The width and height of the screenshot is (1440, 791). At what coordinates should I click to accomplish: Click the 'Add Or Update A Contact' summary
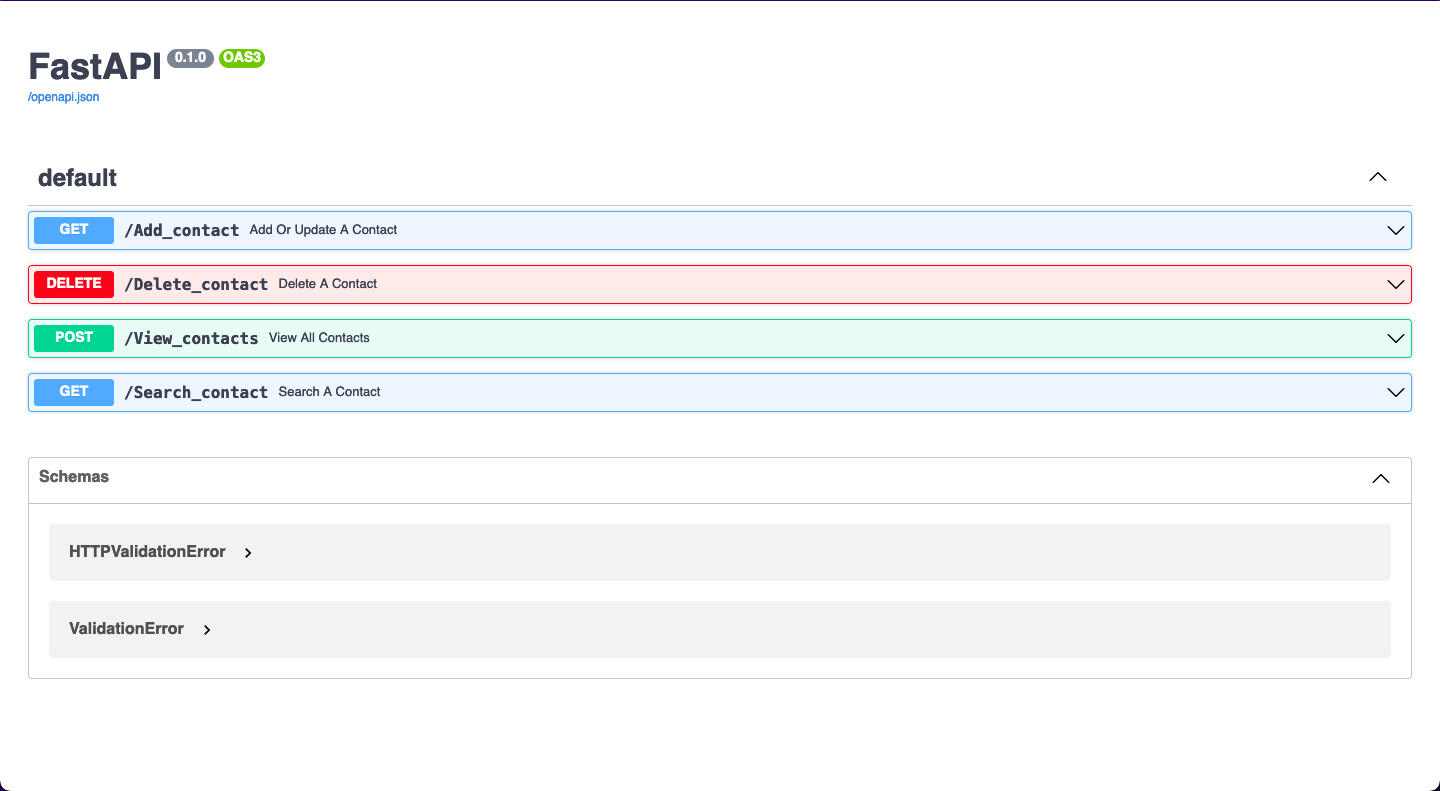(323, 230)
